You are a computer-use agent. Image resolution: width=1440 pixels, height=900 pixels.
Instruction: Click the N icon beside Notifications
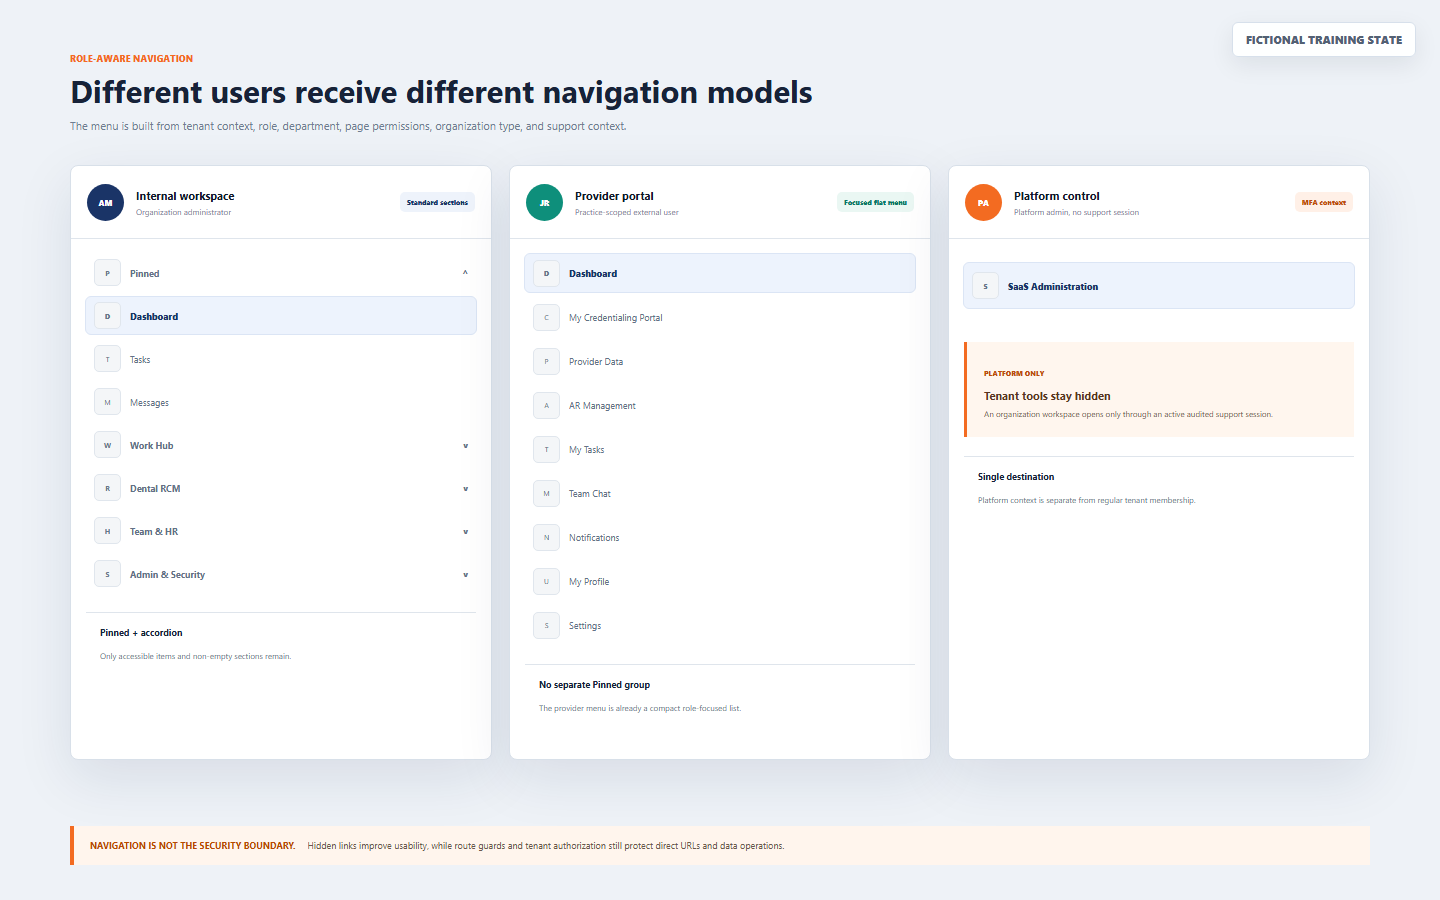click(x=546, y=537)
